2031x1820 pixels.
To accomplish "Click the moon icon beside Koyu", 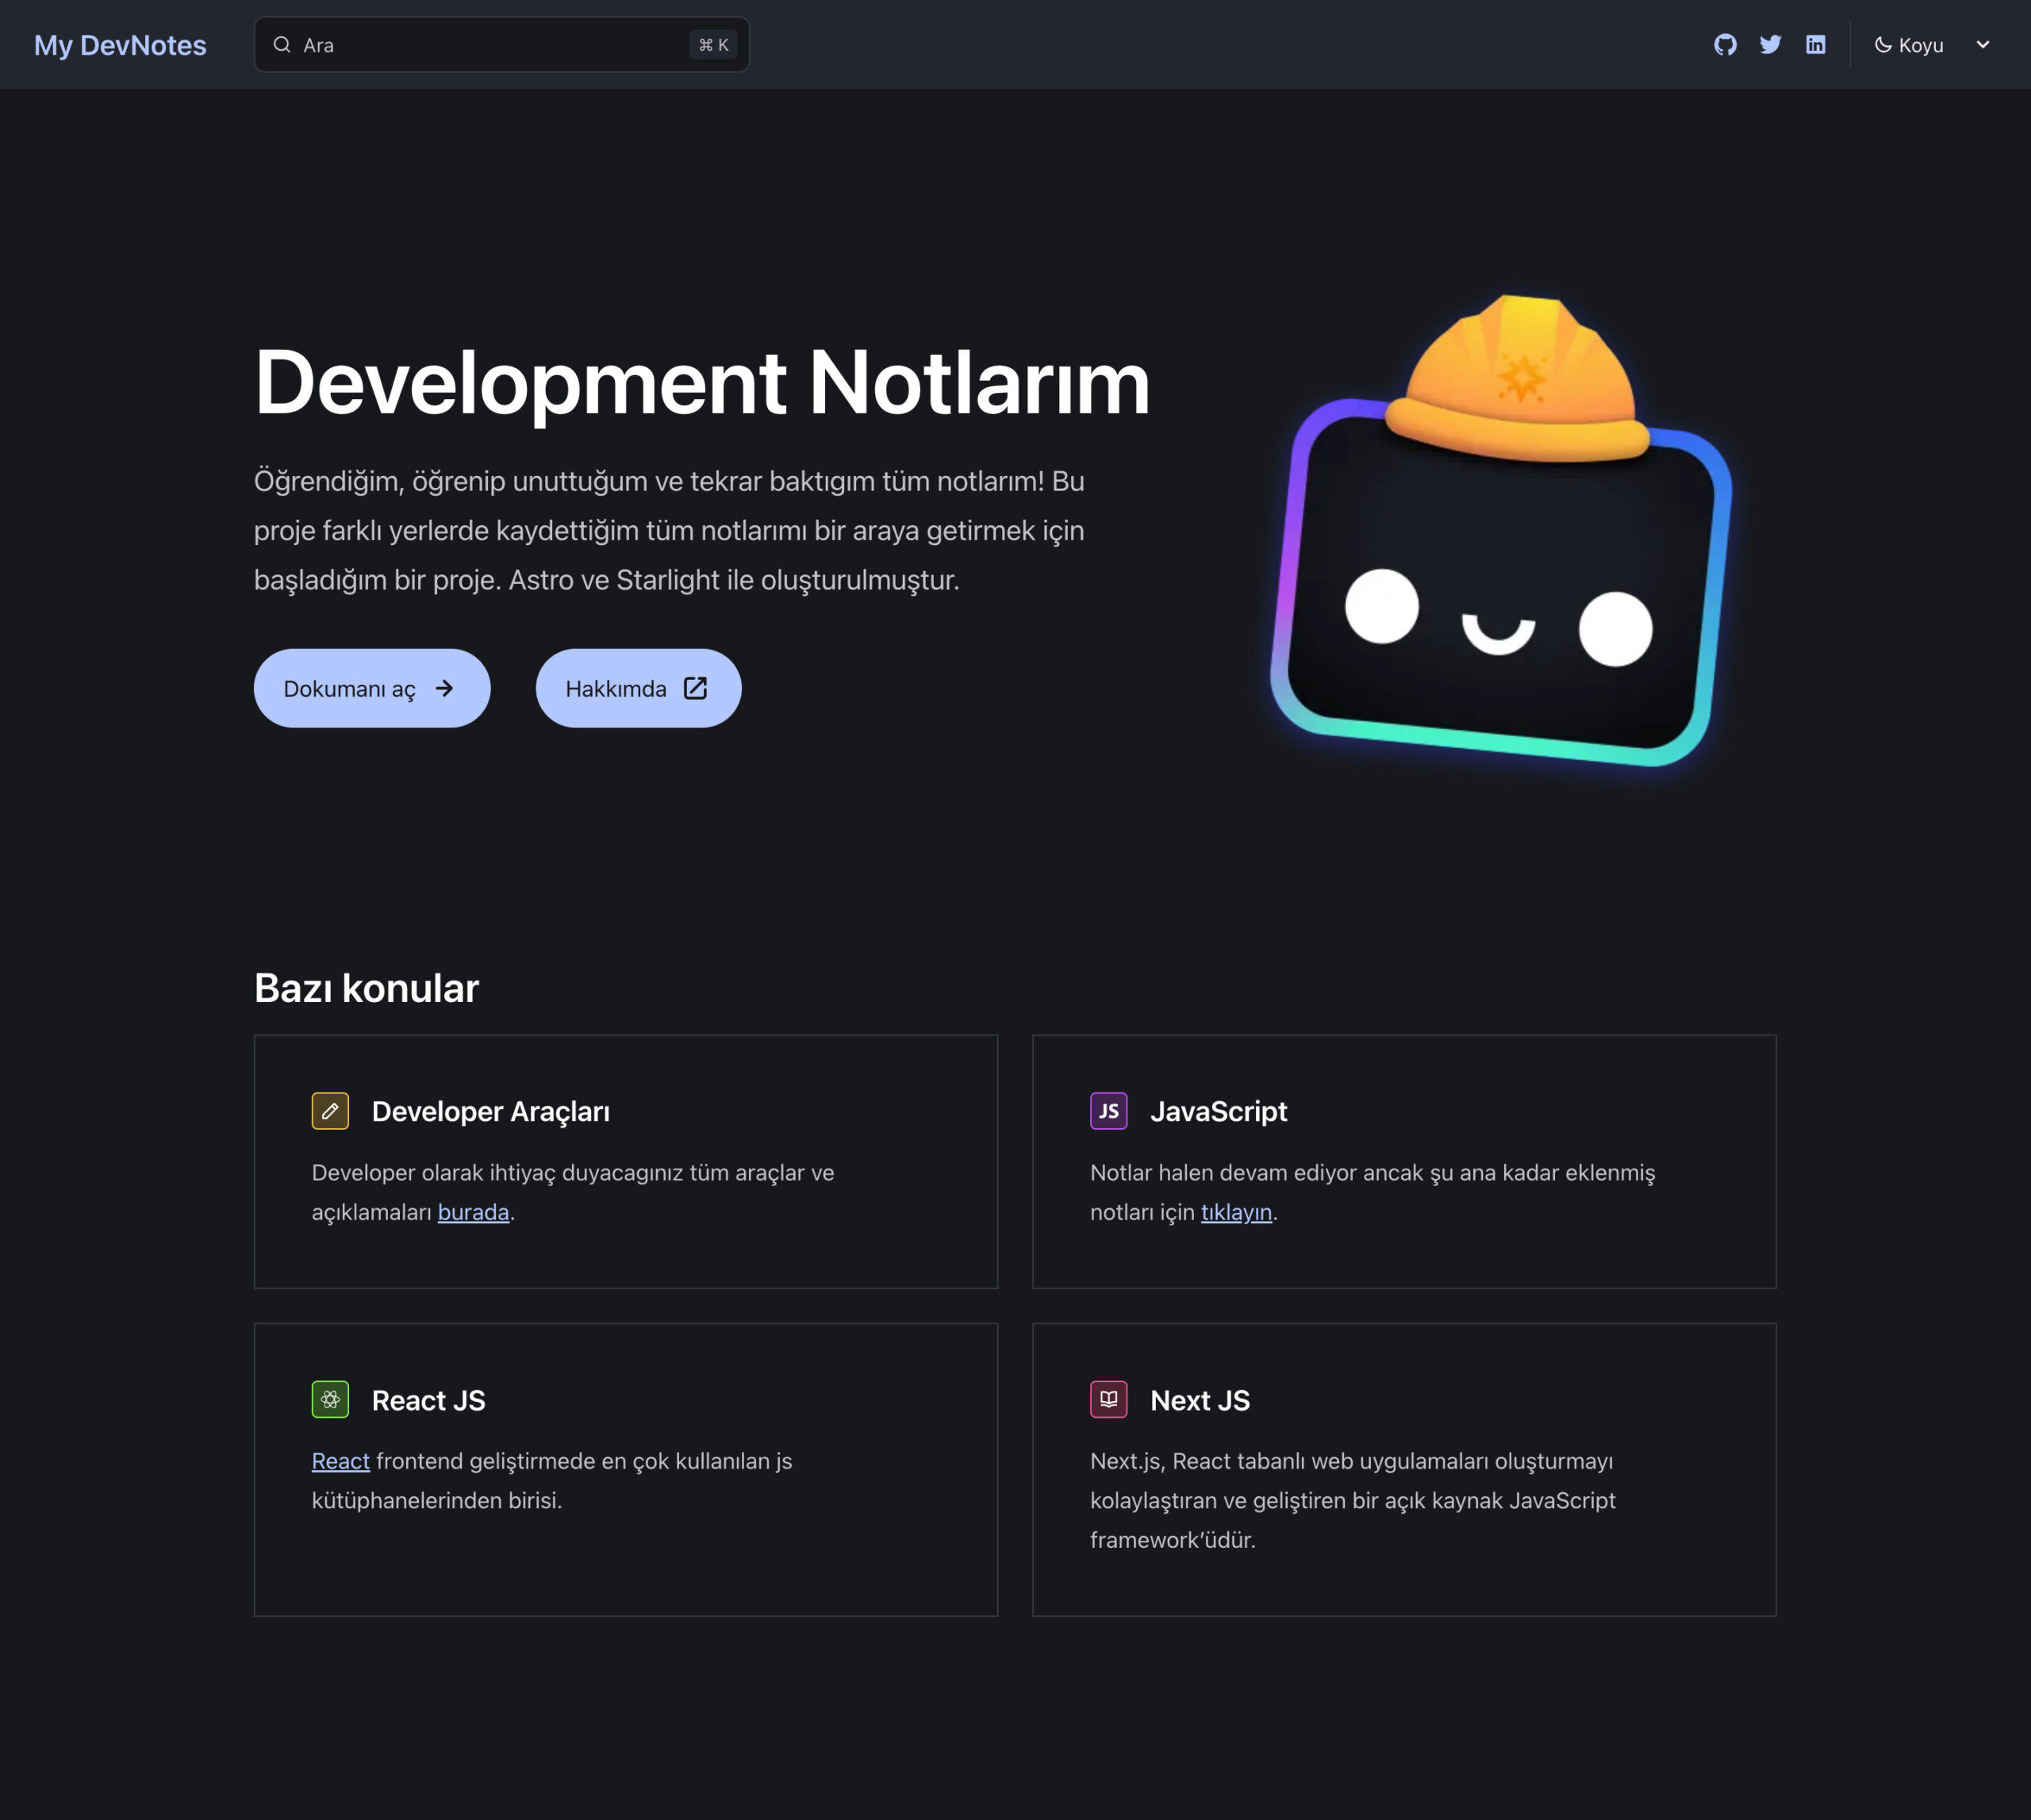I will 1882,45.
